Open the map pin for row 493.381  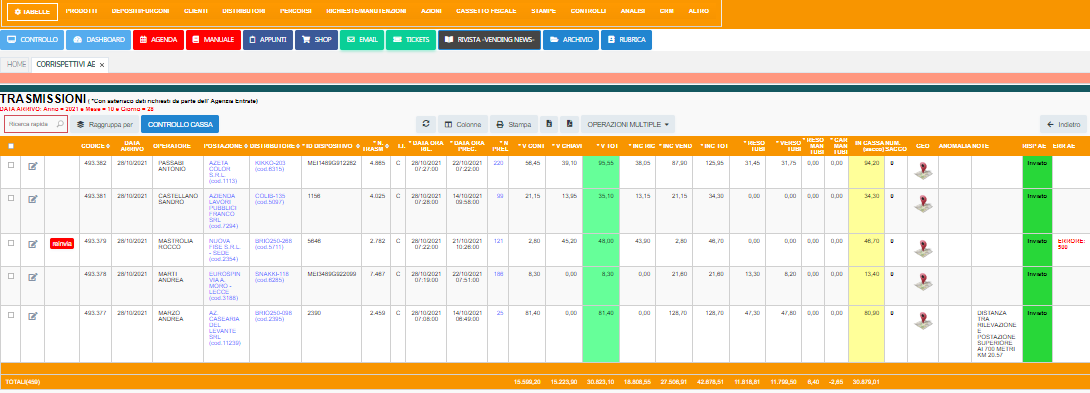(x=922, y=204)
